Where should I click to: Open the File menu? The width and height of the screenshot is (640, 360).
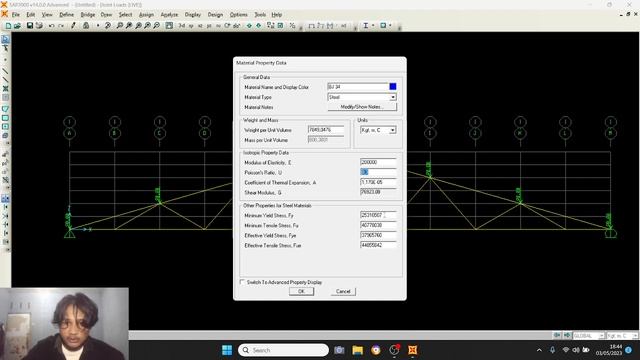click(x=16, y=14)
